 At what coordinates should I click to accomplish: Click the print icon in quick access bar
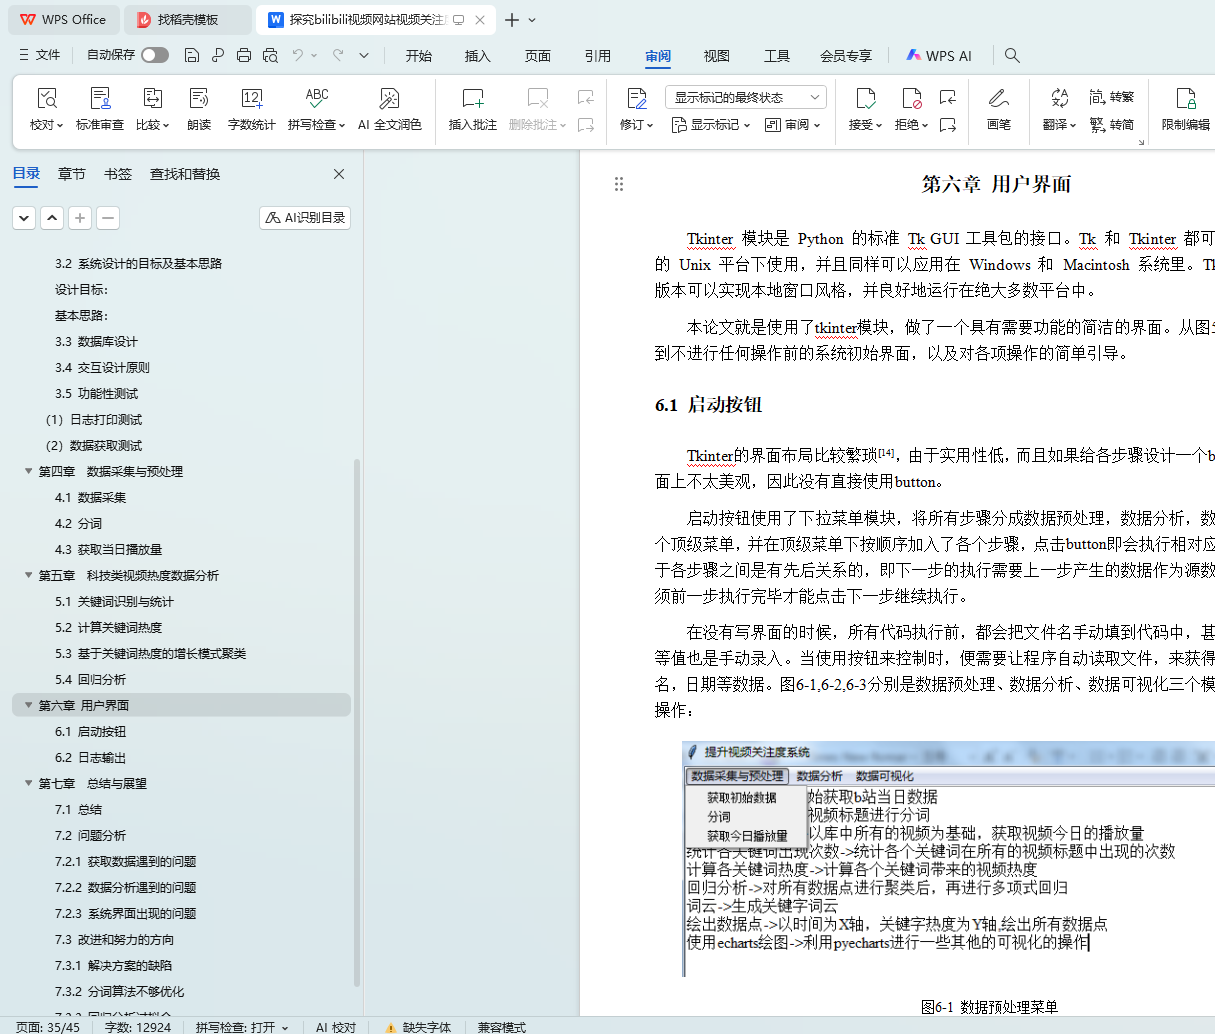coord(244,55)
